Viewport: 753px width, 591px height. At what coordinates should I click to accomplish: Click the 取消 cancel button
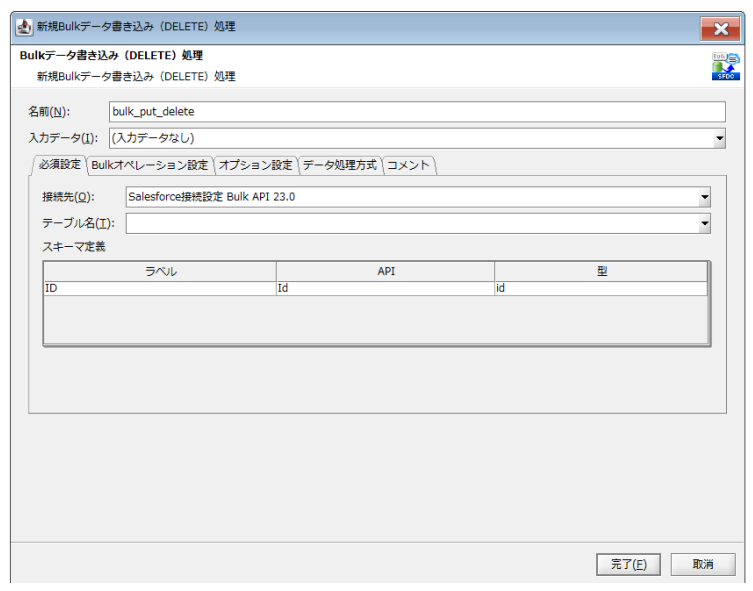702,564
